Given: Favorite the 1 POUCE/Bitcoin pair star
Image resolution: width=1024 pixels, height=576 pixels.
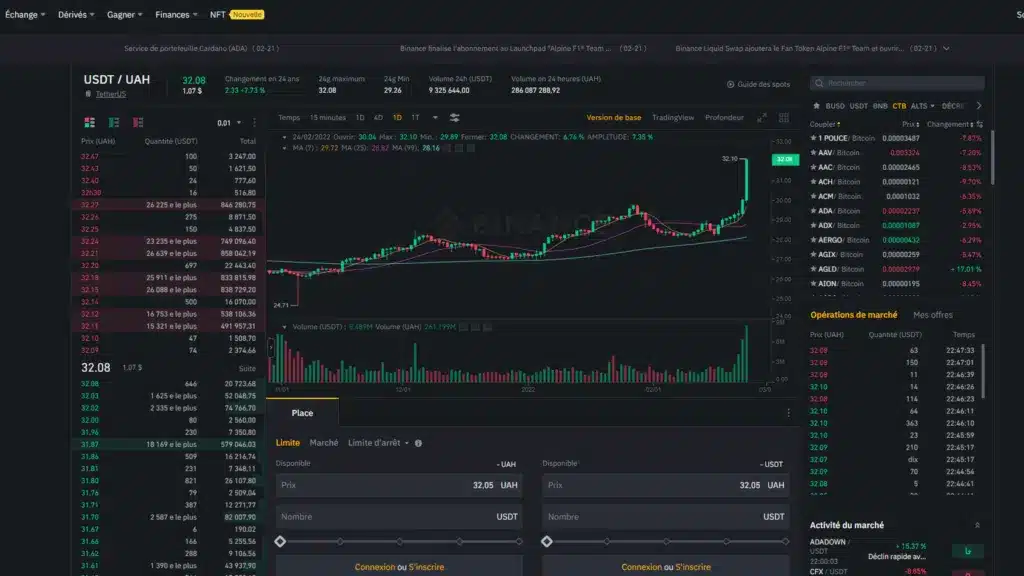Looking at the screenshot, I should tap(813, 138).
